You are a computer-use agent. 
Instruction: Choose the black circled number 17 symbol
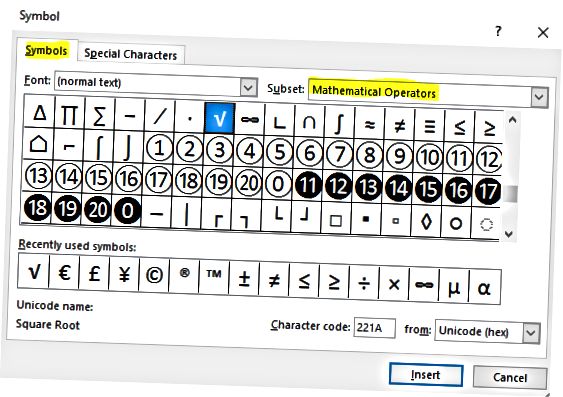click(x=488, y=191)
